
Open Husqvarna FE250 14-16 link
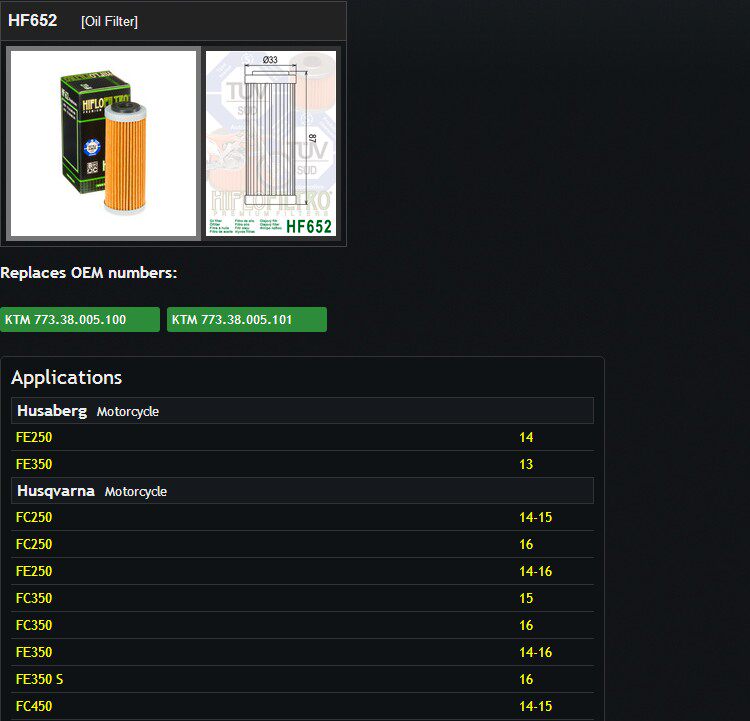click(x=34, y=571)
